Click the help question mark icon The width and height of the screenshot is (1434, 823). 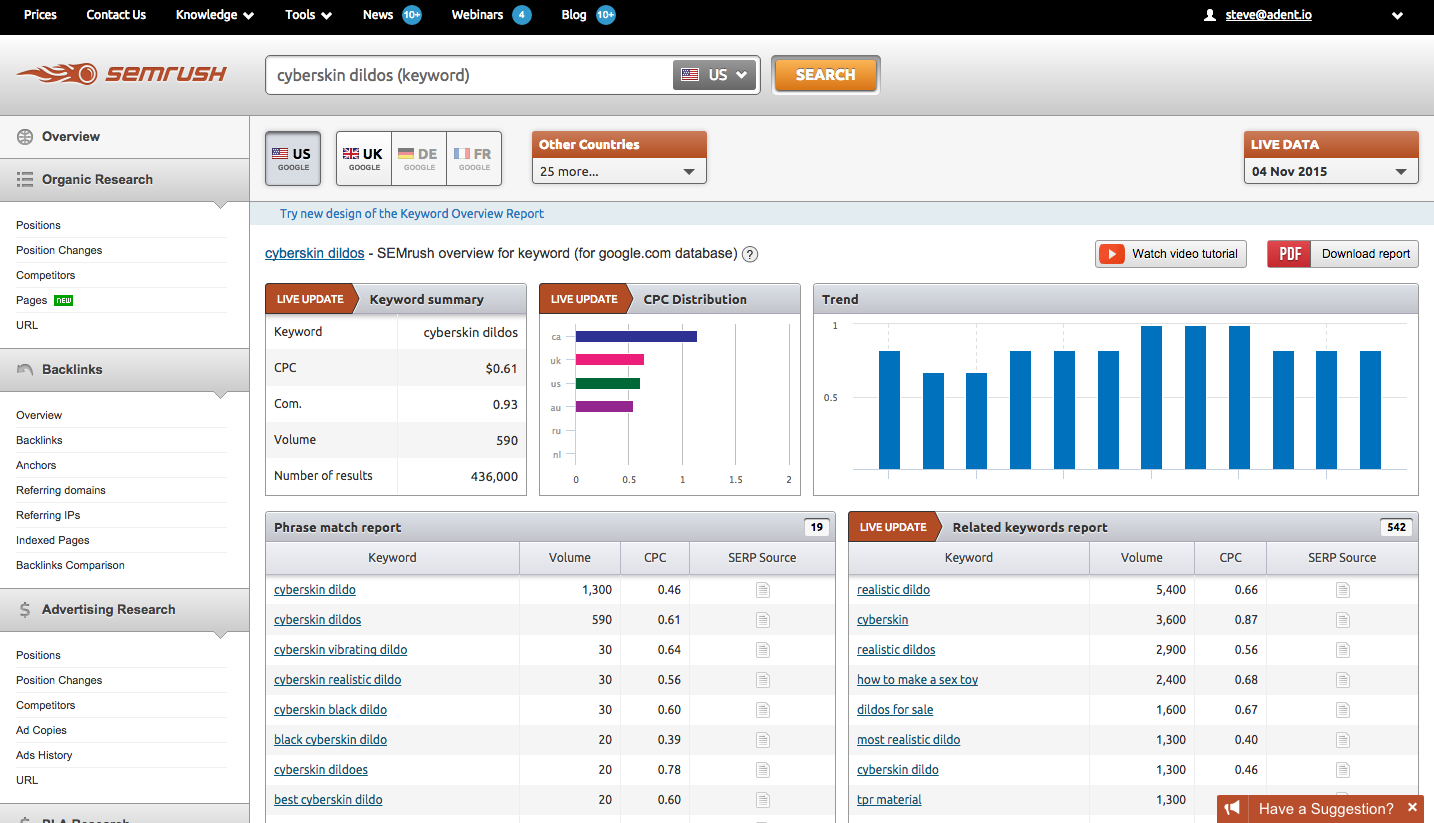click(750, 254)
